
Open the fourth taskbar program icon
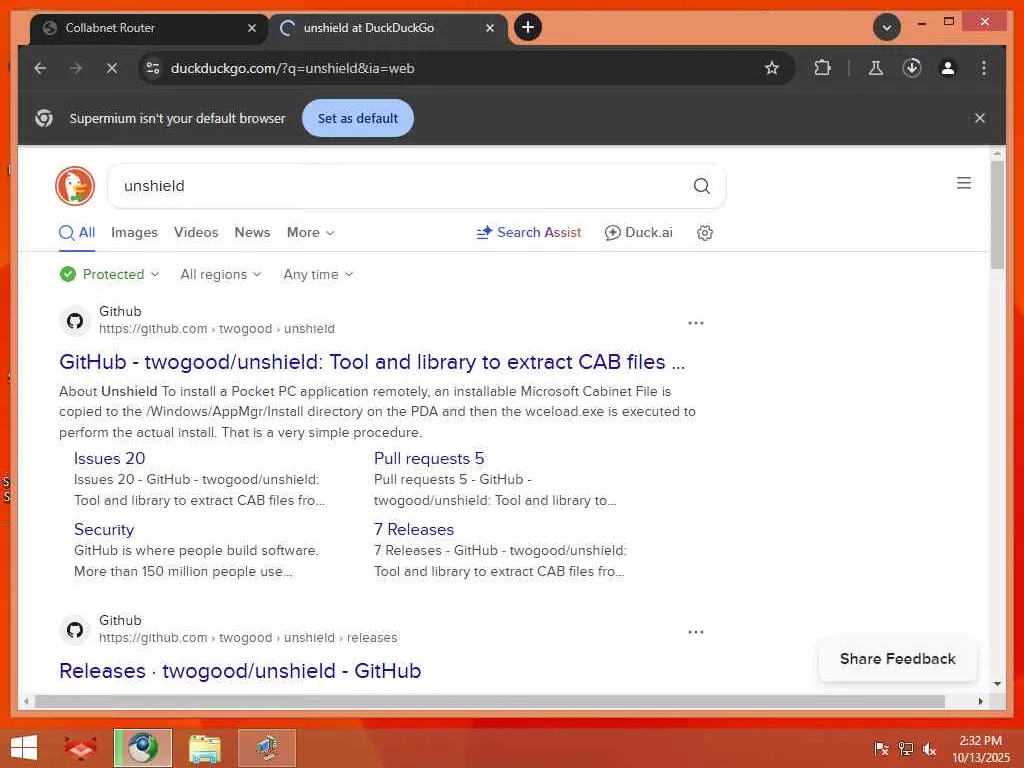coord(267,748)
